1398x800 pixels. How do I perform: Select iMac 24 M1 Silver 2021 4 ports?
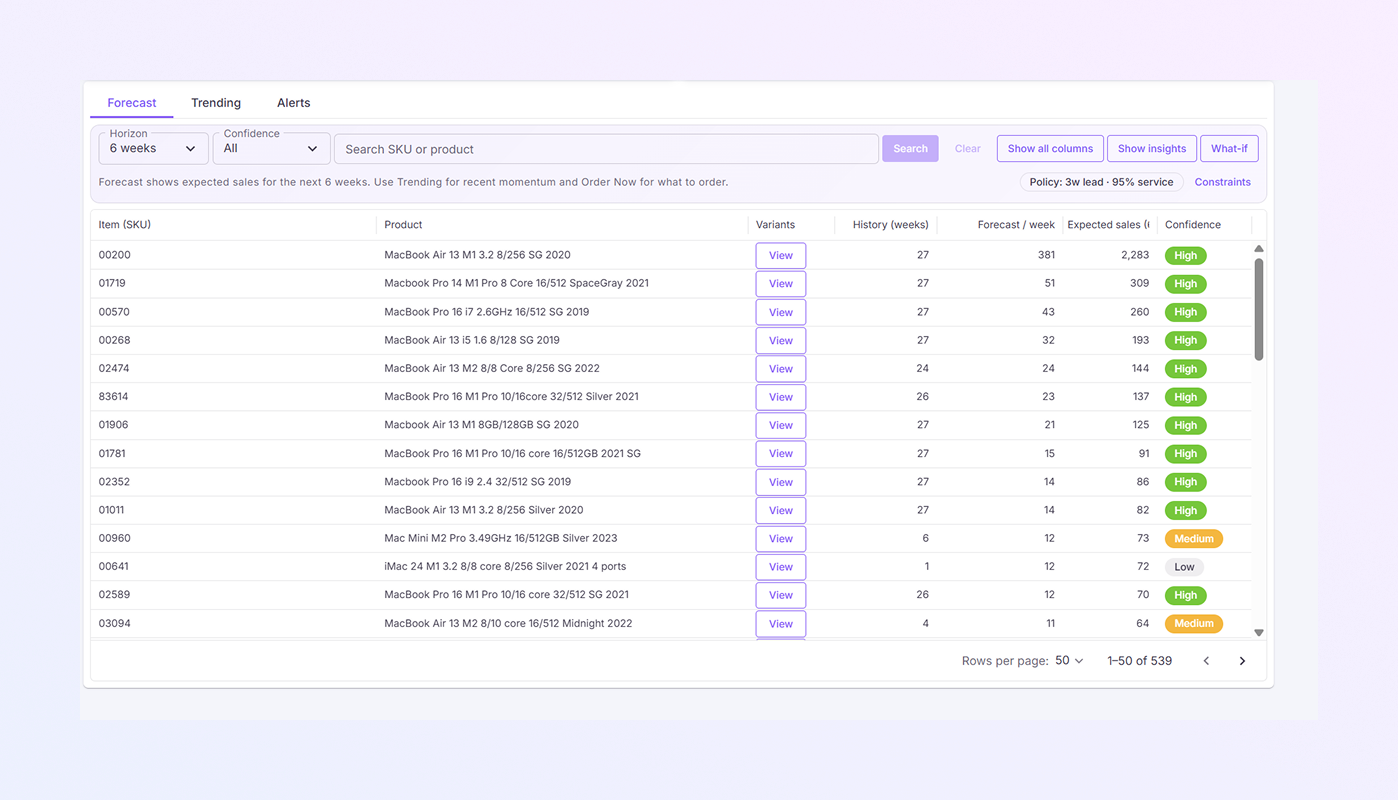point(505,566)
